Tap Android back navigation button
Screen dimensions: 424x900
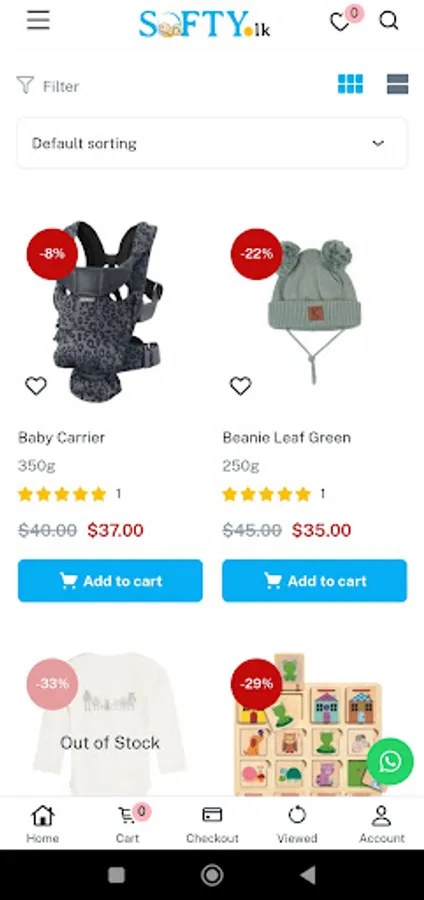tap(308, 875)
